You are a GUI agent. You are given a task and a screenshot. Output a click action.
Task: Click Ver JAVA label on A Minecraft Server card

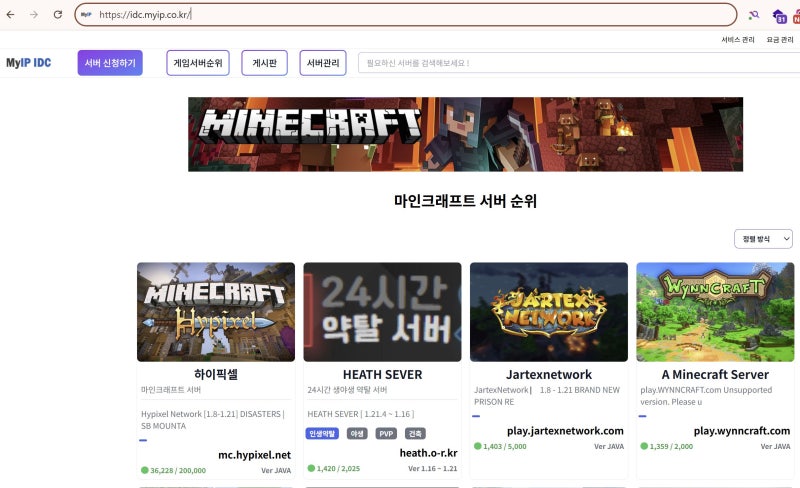click(775, 446)
